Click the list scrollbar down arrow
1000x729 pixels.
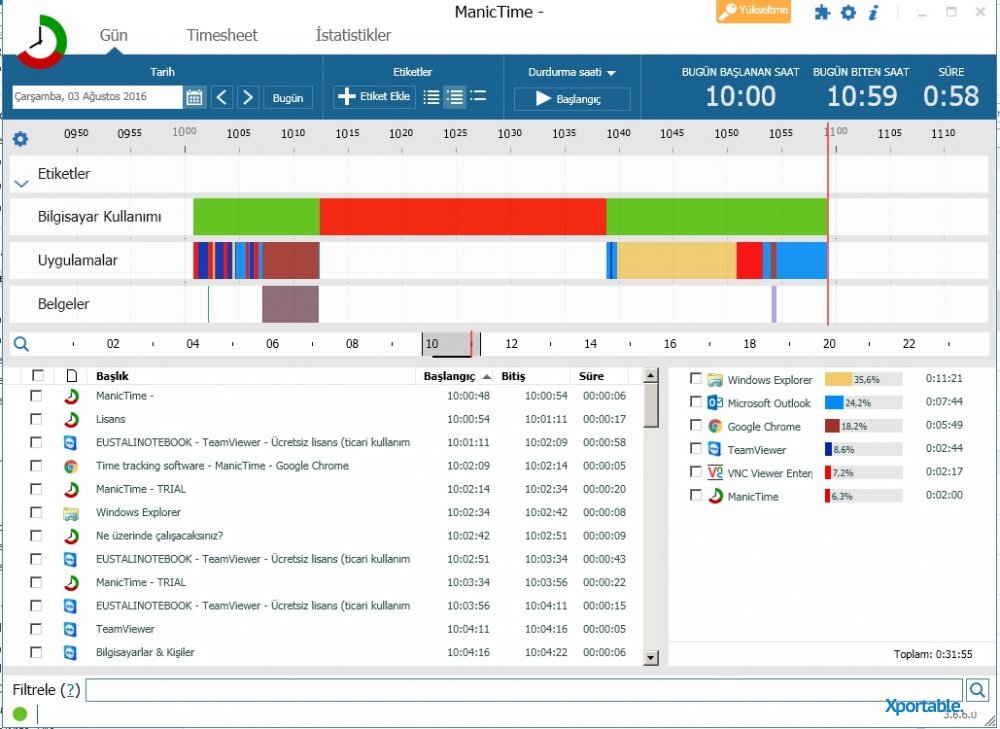click(x=651, y=658)
